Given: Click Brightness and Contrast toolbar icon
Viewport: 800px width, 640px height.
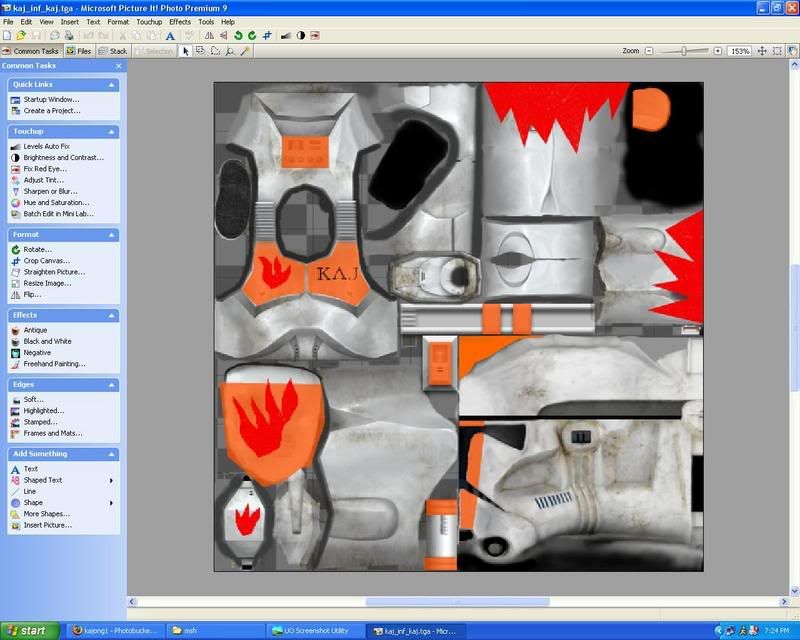Looking at the screenshot, I should pos(301,36).
